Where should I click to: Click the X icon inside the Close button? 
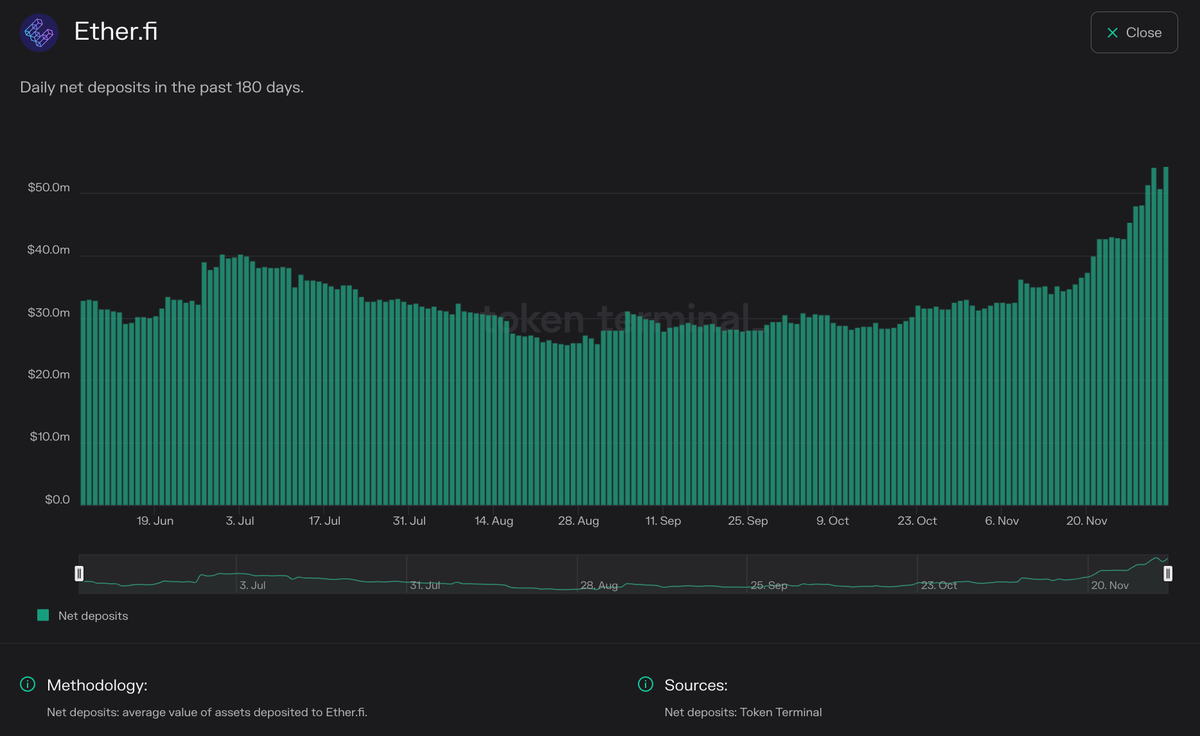point(1112,32)
